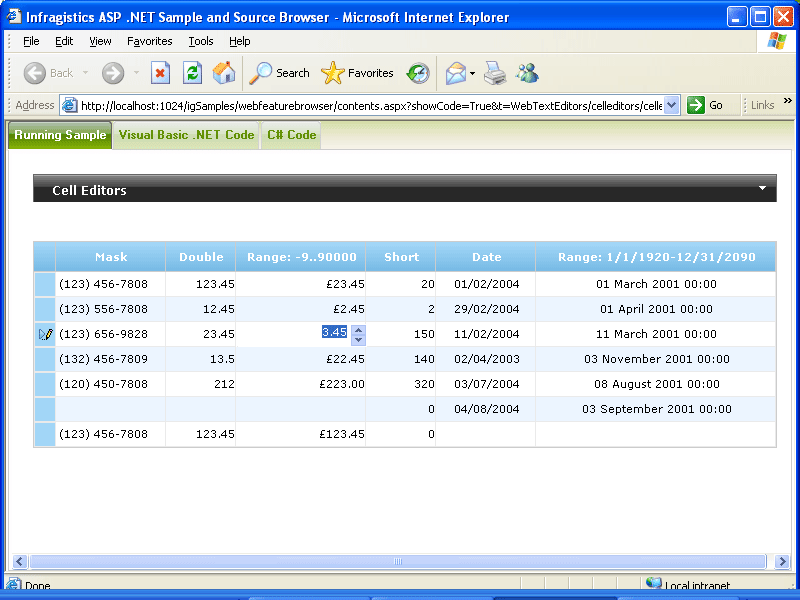
Task: Click the spinner up arrow on 3.45
Action: pyautogui.click(x=358, y=328)
